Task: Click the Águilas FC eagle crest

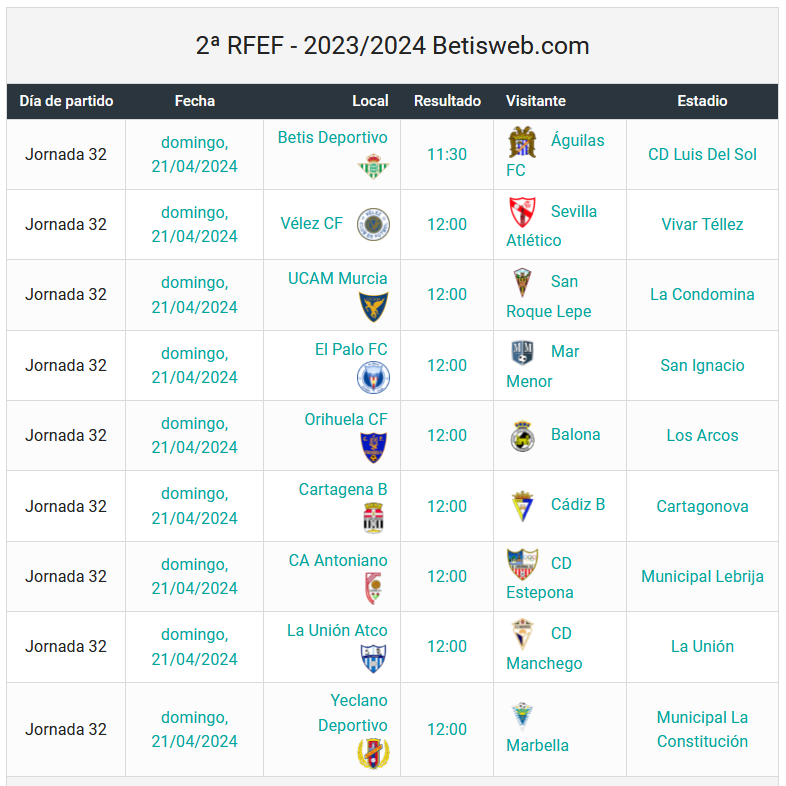Action: 522,142
